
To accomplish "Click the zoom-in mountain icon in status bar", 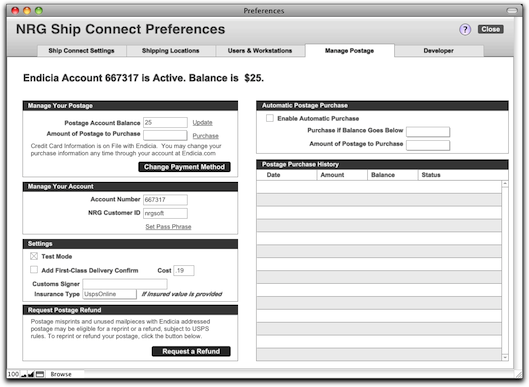I will point(31,374).
